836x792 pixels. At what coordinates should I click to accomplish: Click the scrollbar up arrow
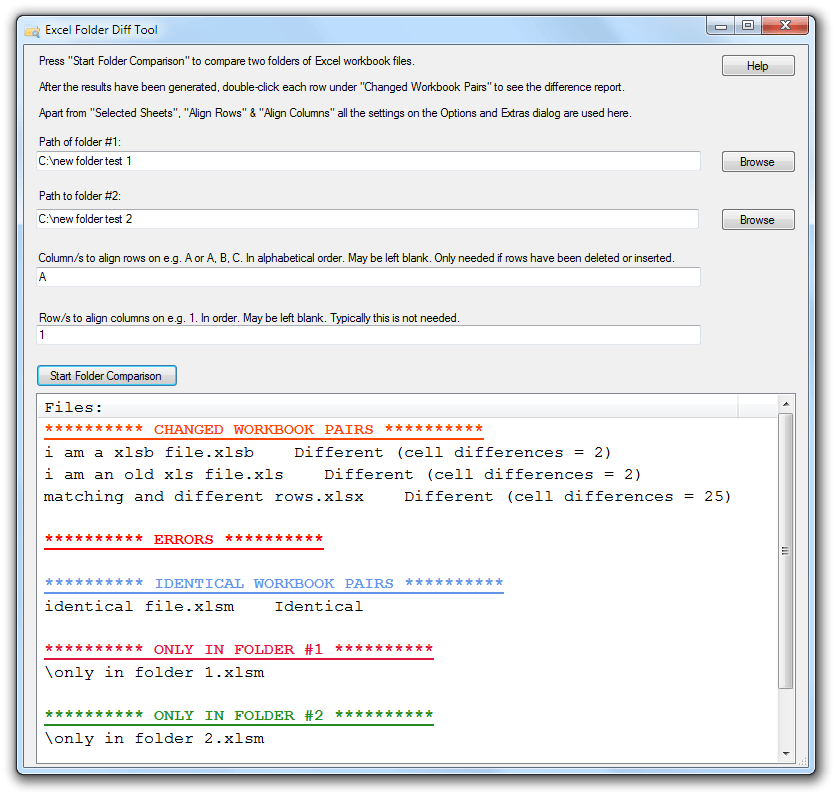pyautogui.click(x=786, y=402)
